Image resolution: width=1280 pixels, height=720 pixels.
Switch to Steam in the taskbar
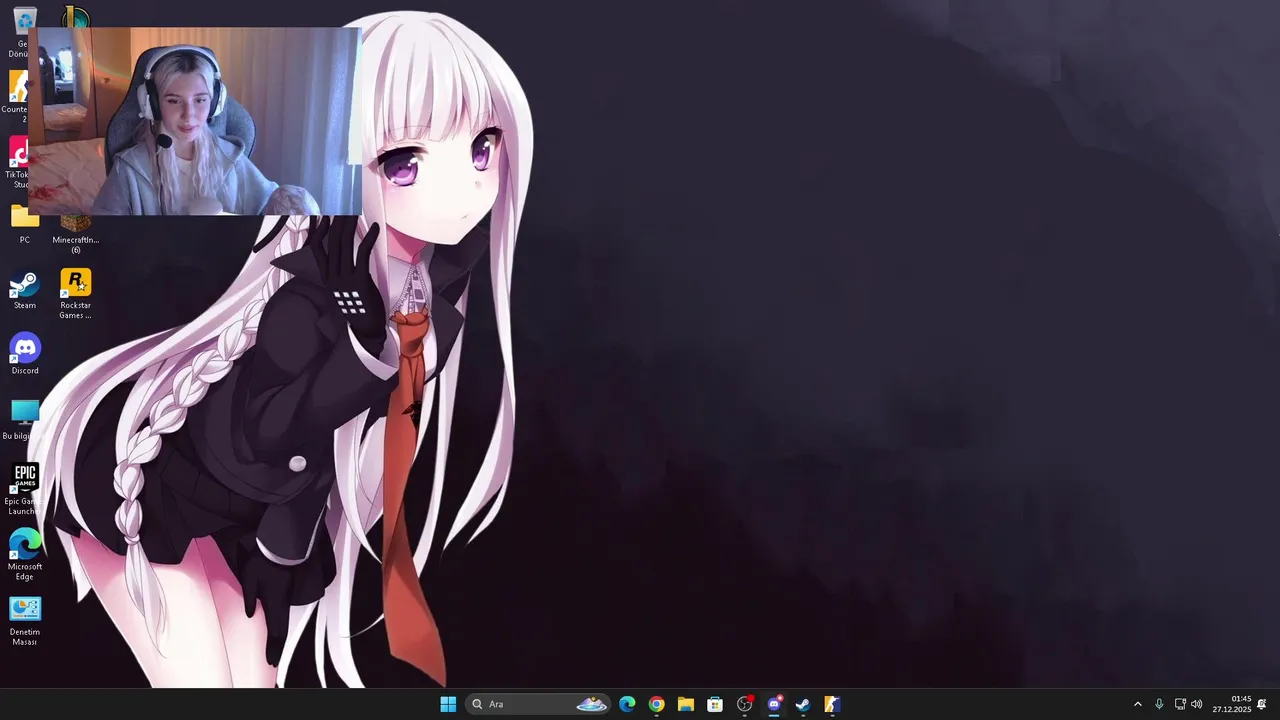(803, 704)
